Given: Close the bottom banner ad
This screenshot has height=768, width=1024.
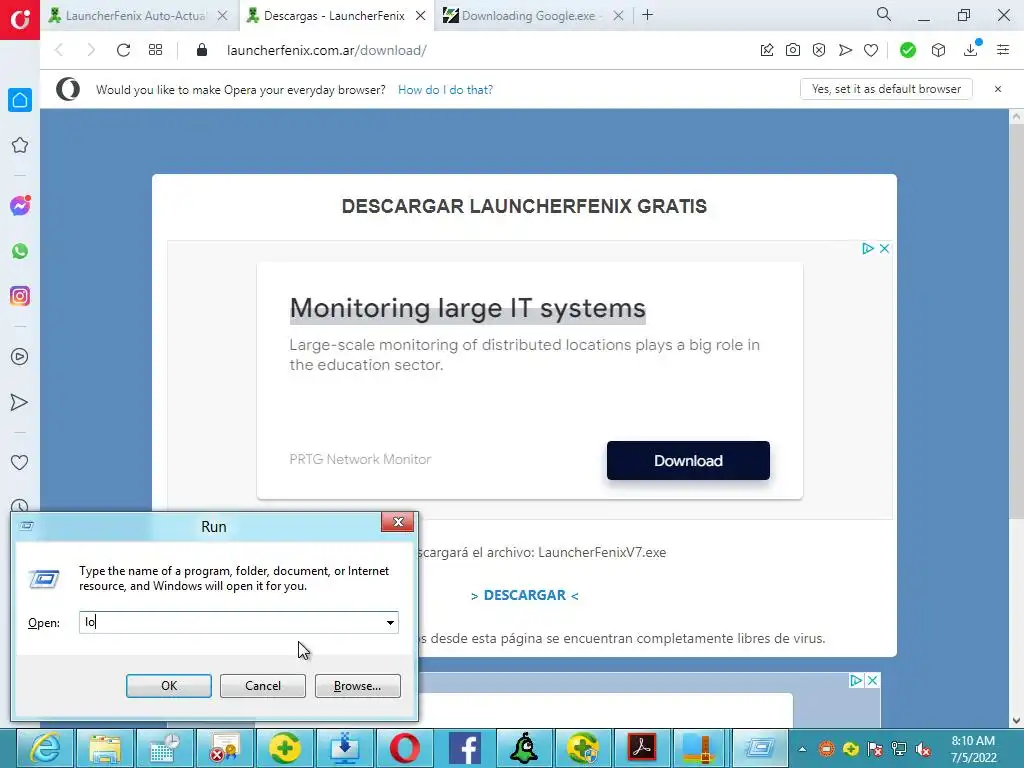Looking at the screenshot, I should coord(872,680).
